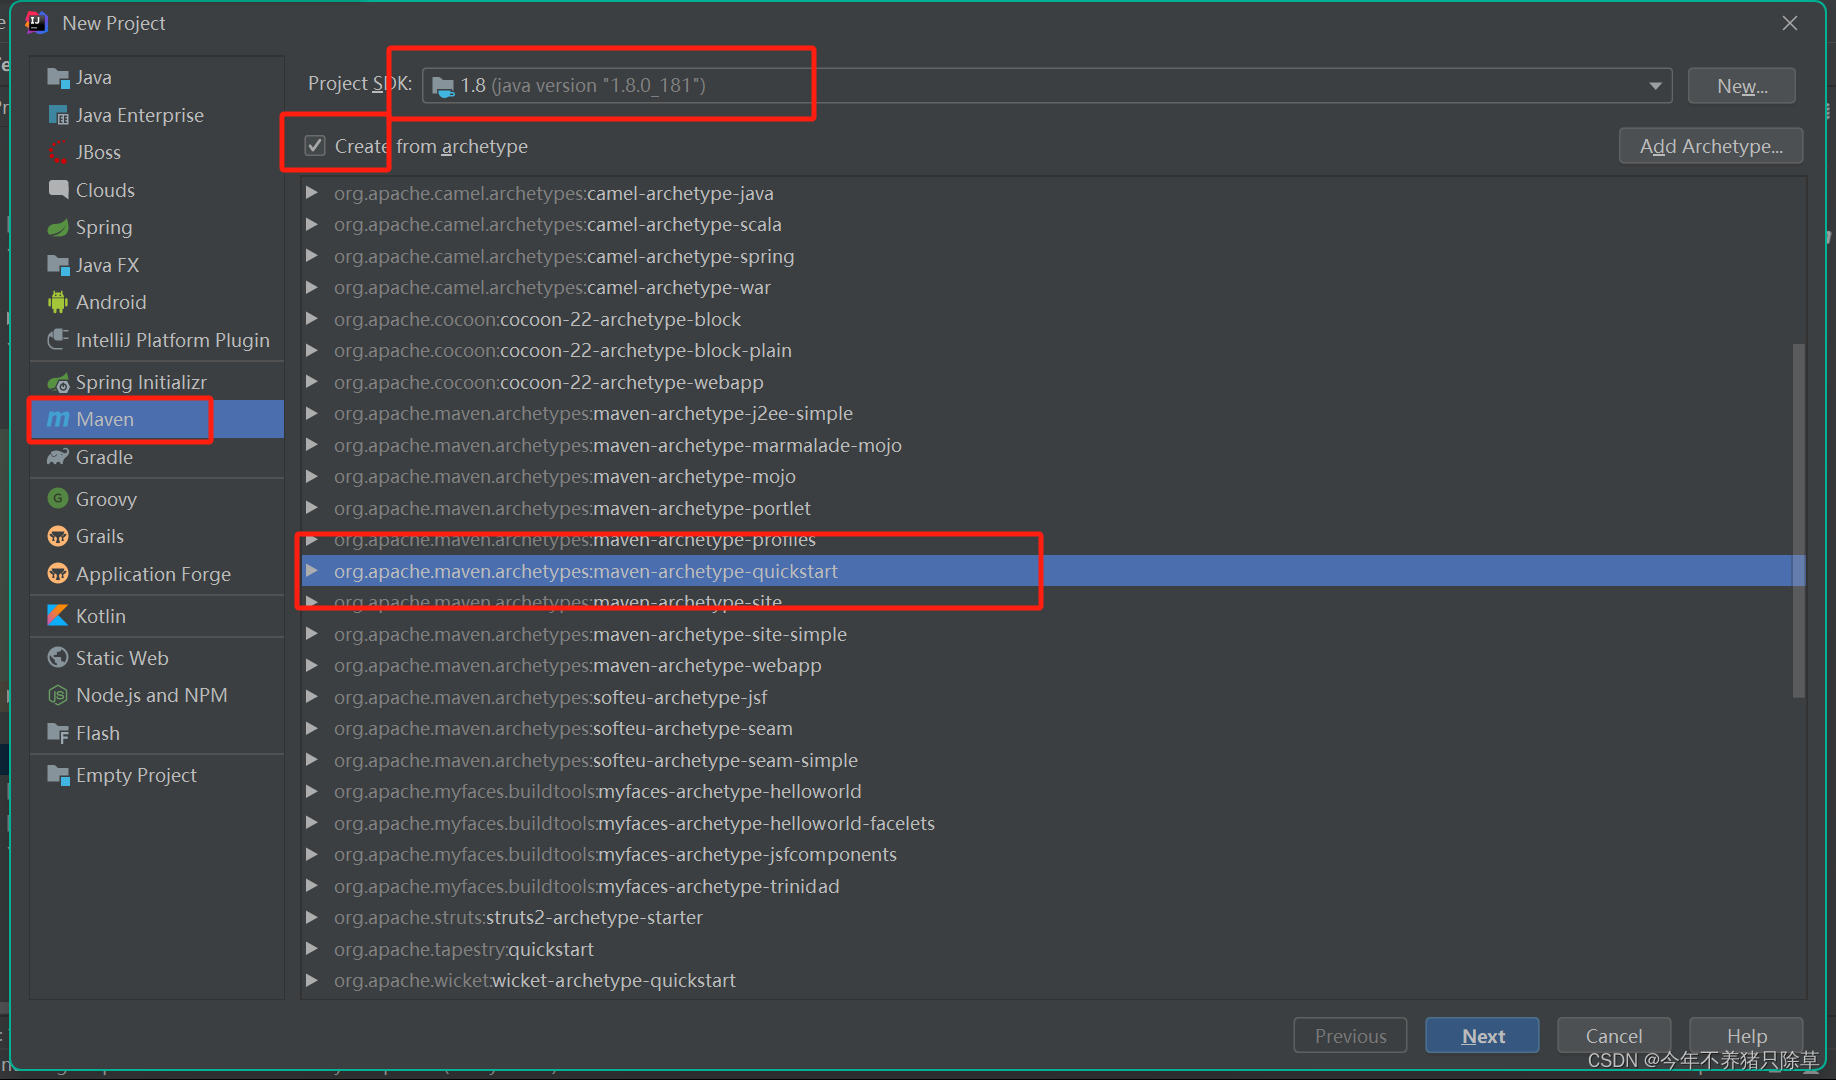The image size is (1836, 1080).
Task: Select the Spring Initializr icon
Action: tap(58, 382)
